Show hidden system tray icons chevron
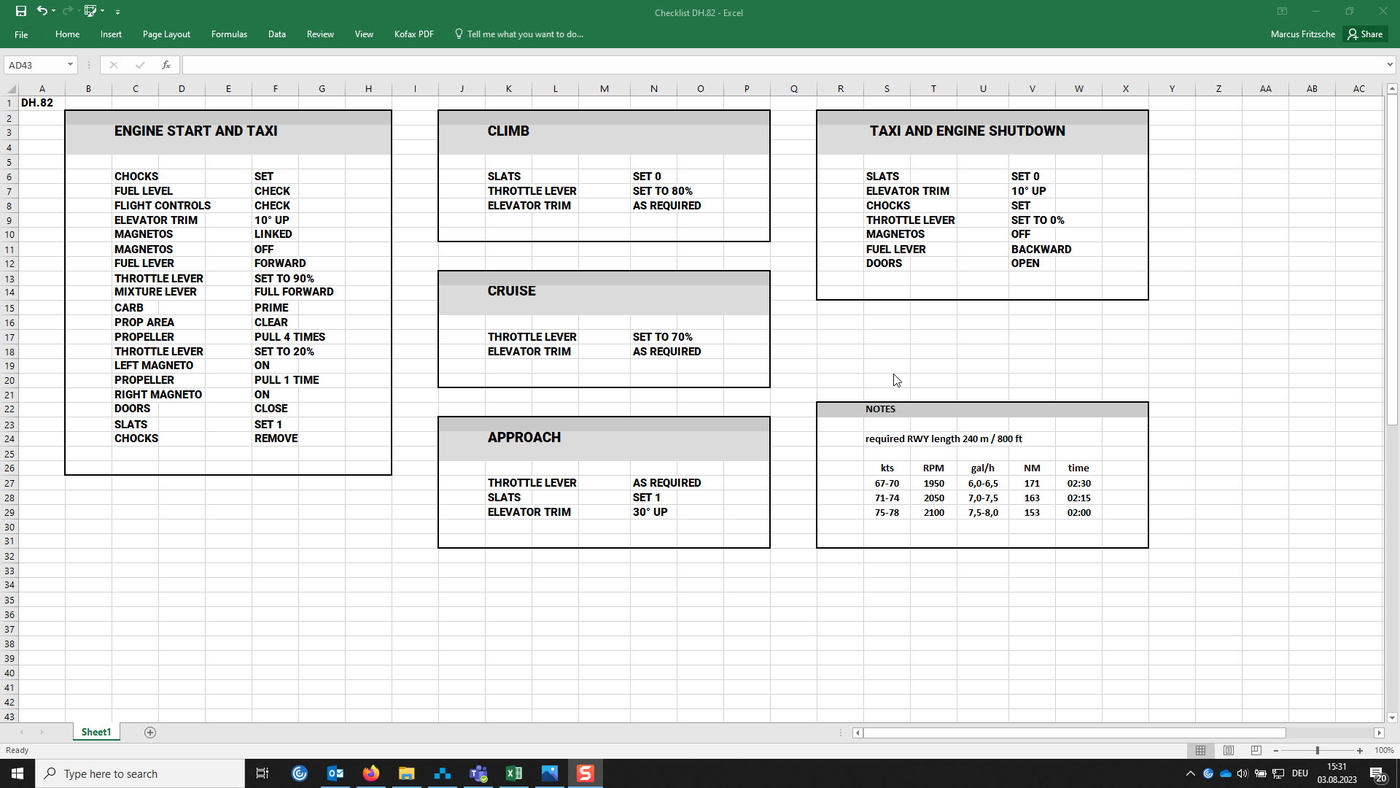The image size is (1400, 788). (1190, 773)
